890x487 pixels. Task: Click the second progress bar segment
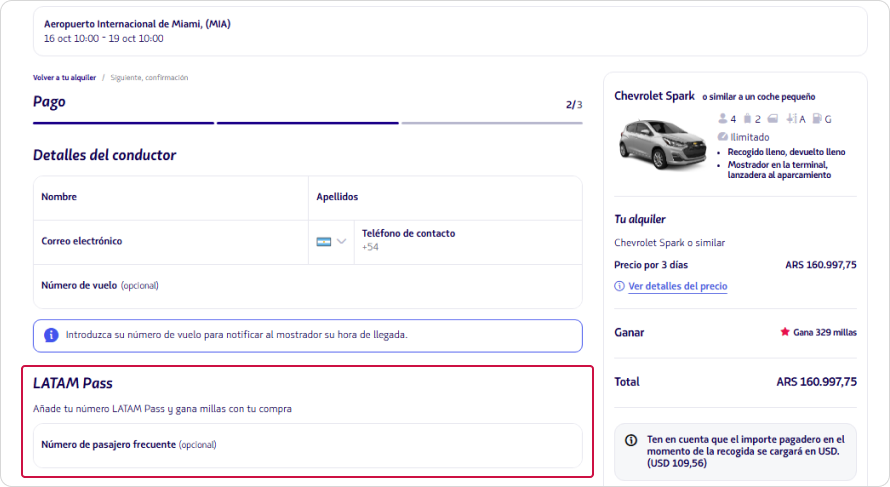pyautogui.click(x=308, y=123)
